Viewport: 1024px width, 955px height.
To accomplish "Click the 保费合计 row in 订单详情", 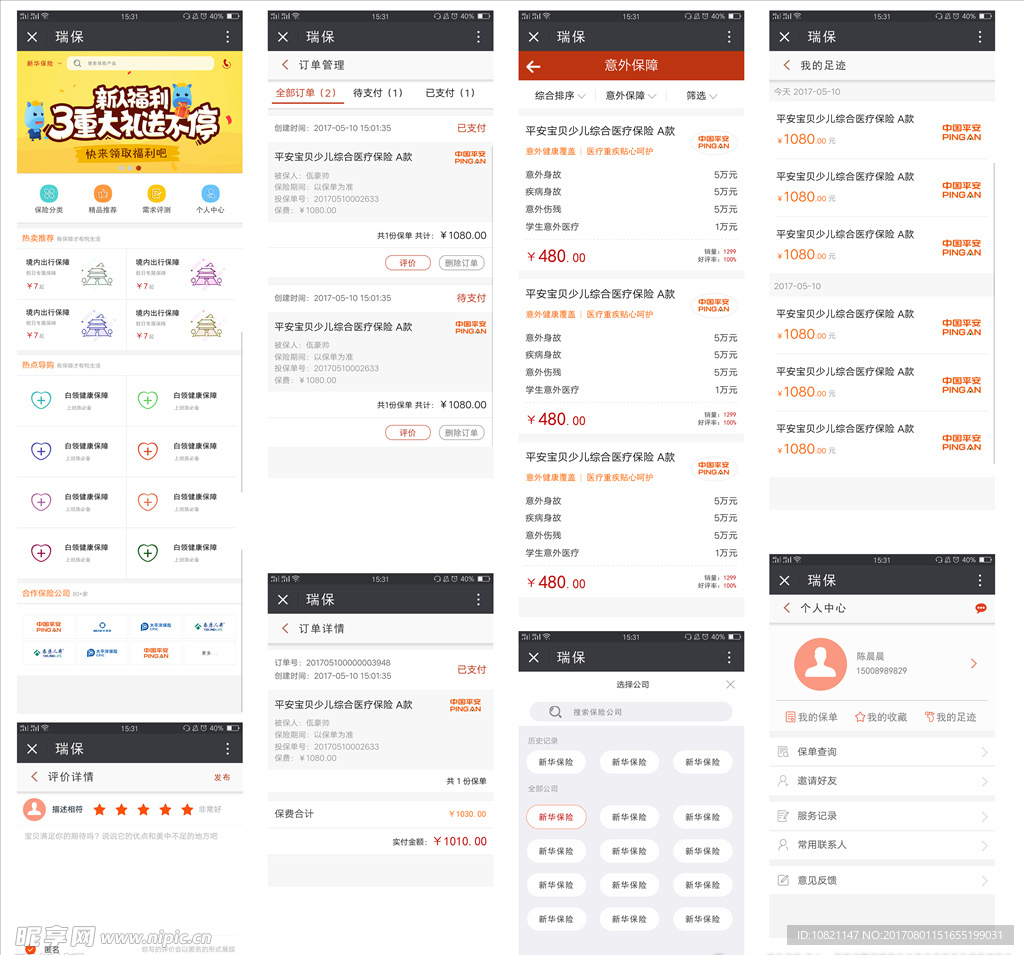I will tap(380, 814).
